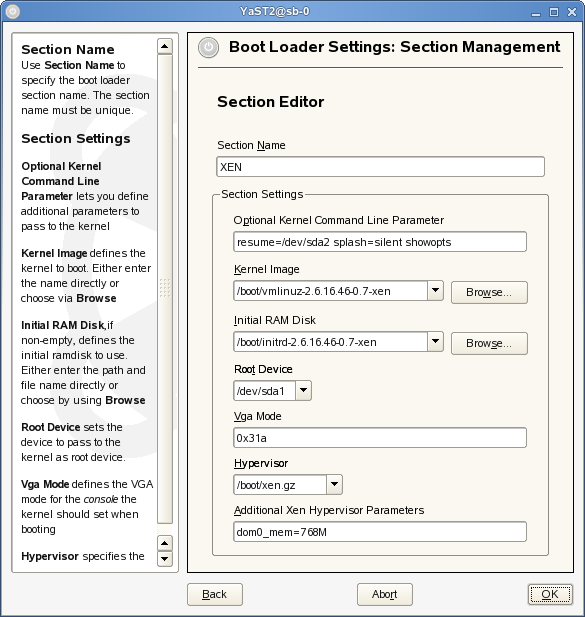Image resolution: width=585 pixels, height=617 pixels.
Task: Edit Additional Xen Hypervisor Parameters field
Action: 380,532
